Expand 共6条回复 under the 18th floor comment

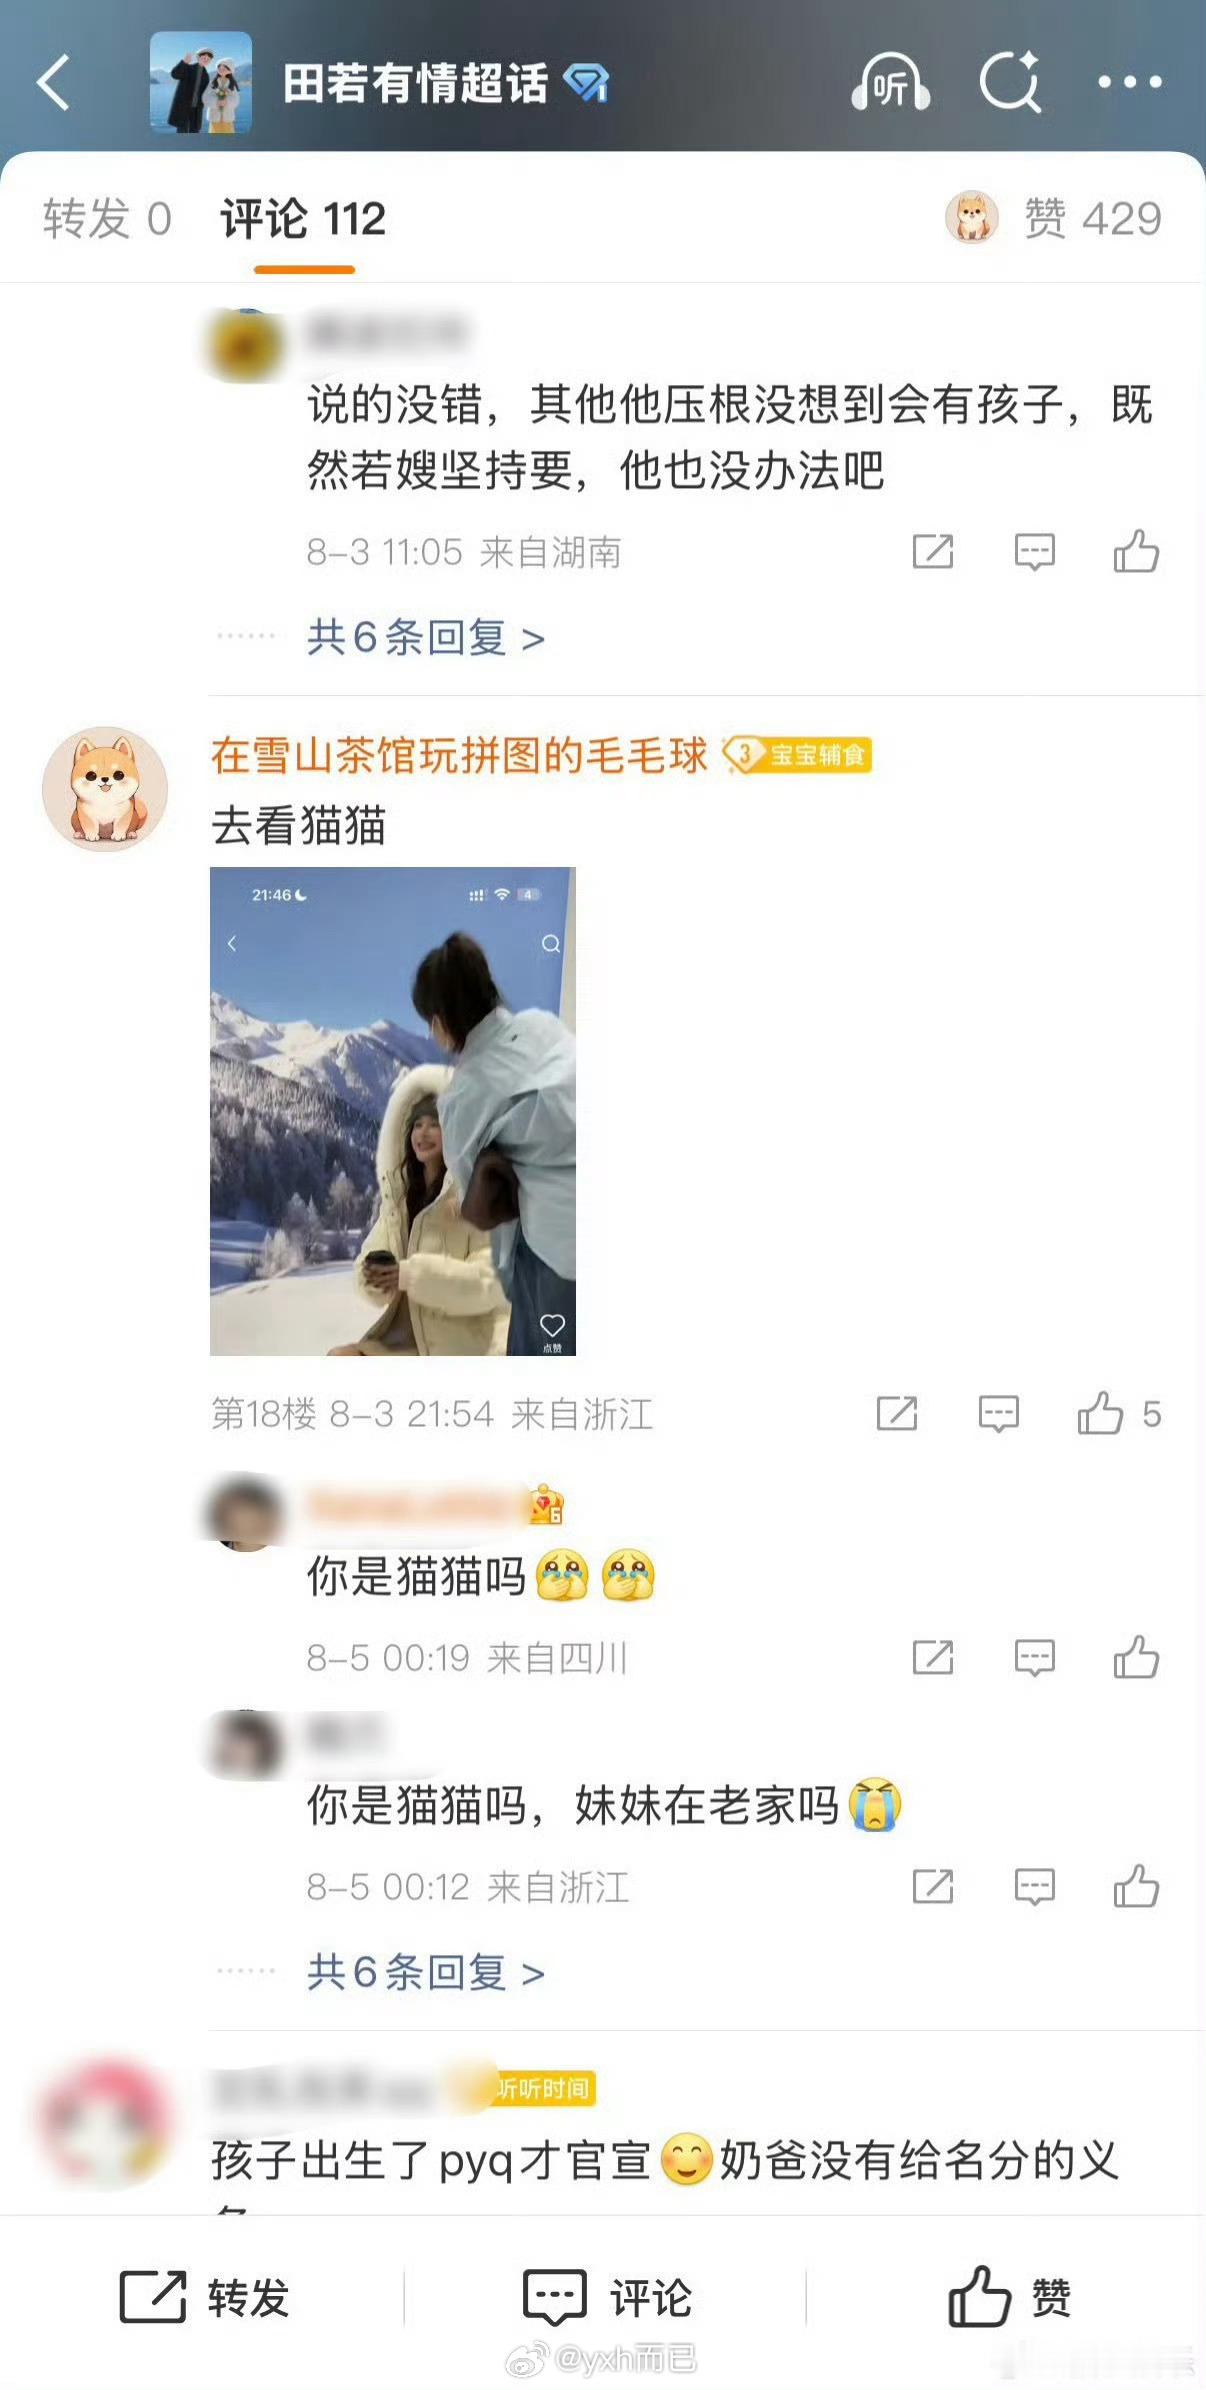coord(426,1973)
